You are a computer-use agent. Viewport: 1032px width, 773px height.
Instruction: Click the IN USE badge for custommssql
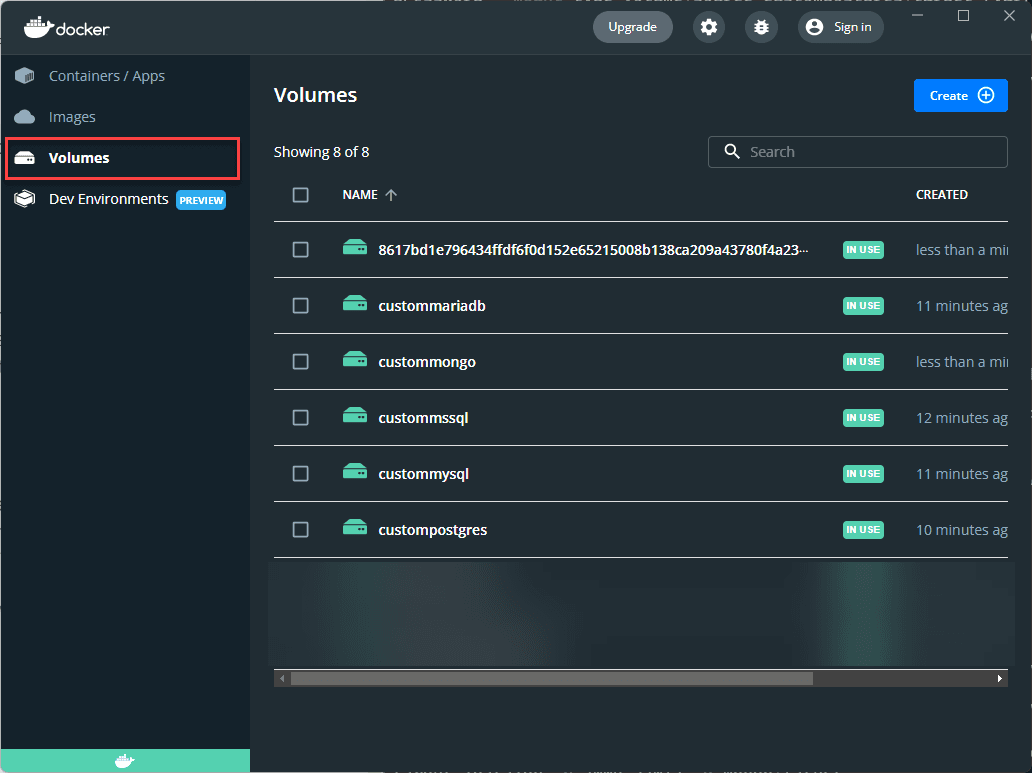tap(863, 417)
